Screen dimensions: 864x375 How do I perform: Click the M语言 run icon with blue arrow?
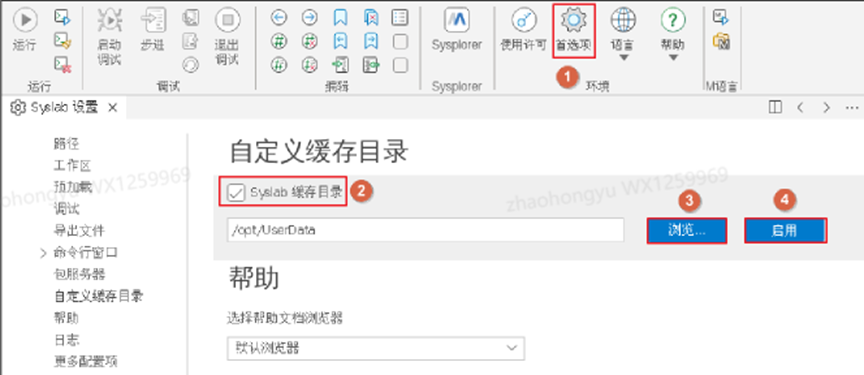[721, 18]
